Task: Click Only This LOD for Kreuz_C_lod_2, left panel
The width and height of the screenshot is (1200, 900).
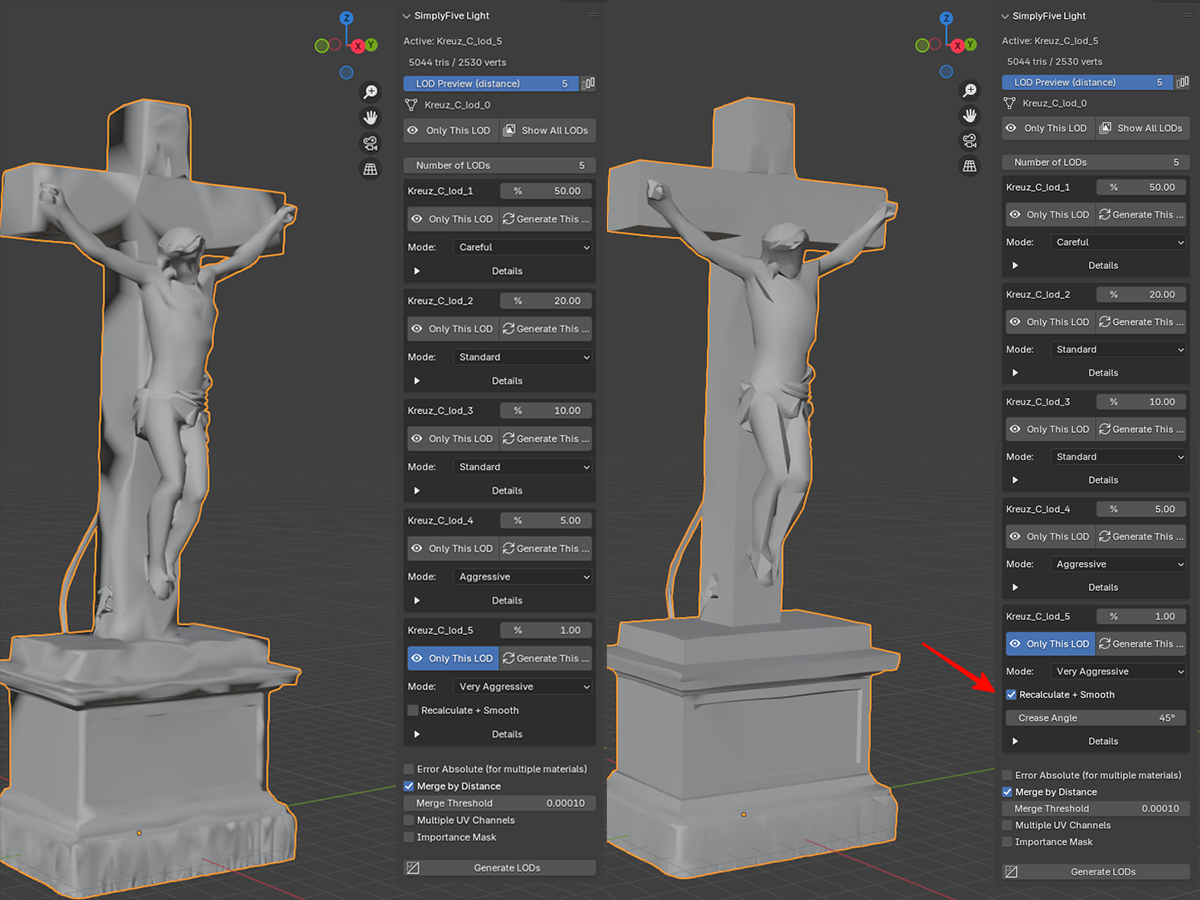Action: tap(453, 329)
